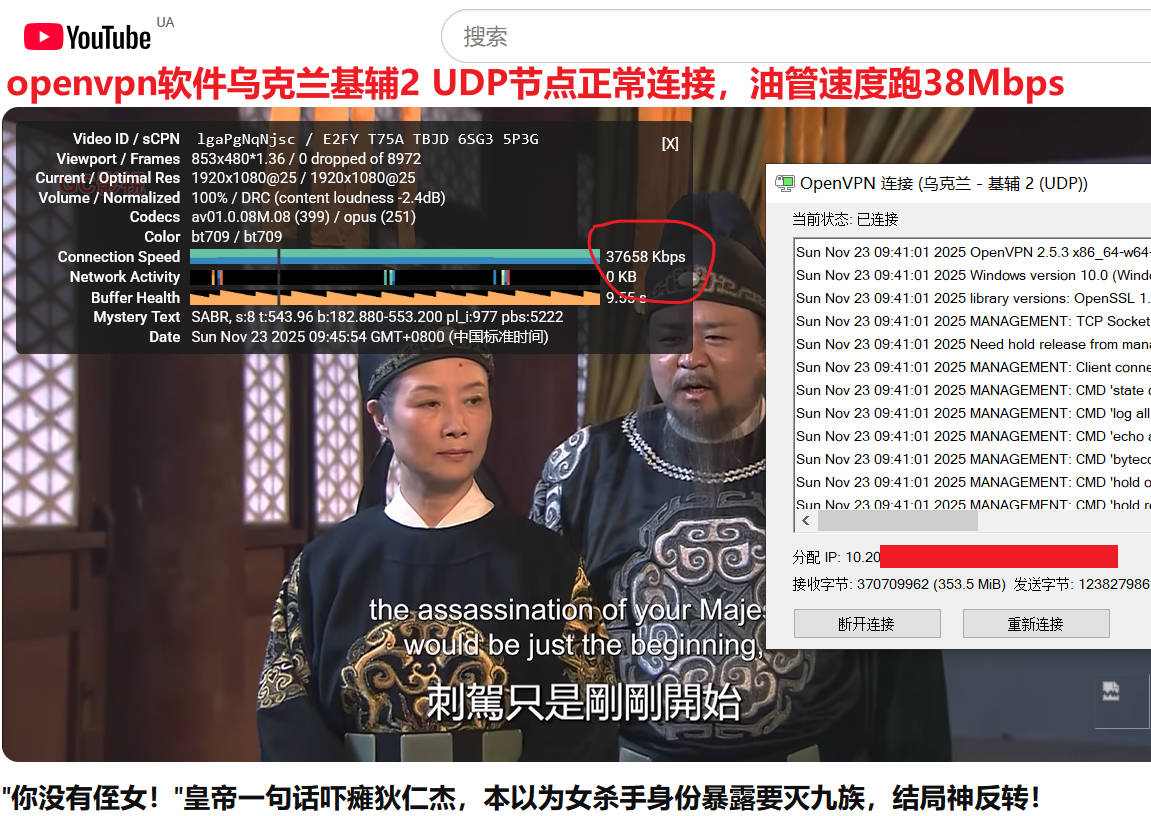The width and height of the screenshot is (1151, 816).
Task: Click the Network Activity graph
Action: (x=394, y=277)
